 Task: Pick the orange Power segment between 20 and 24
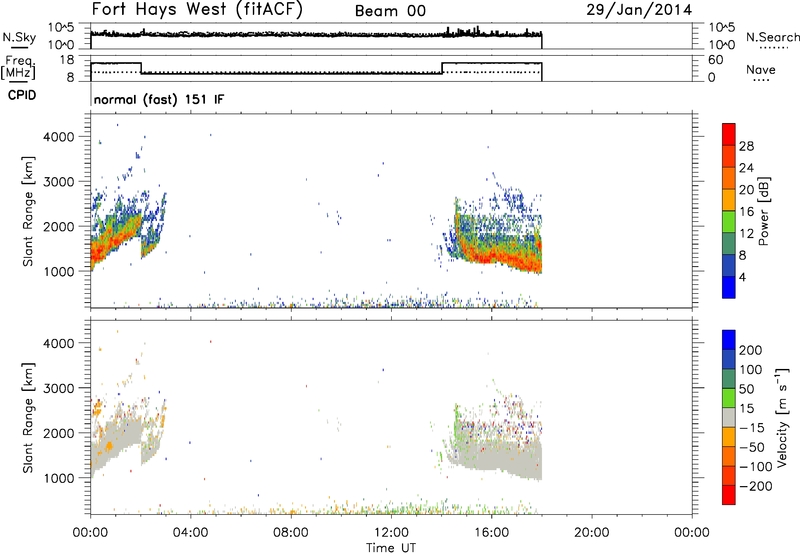click(x=729, y=179)
